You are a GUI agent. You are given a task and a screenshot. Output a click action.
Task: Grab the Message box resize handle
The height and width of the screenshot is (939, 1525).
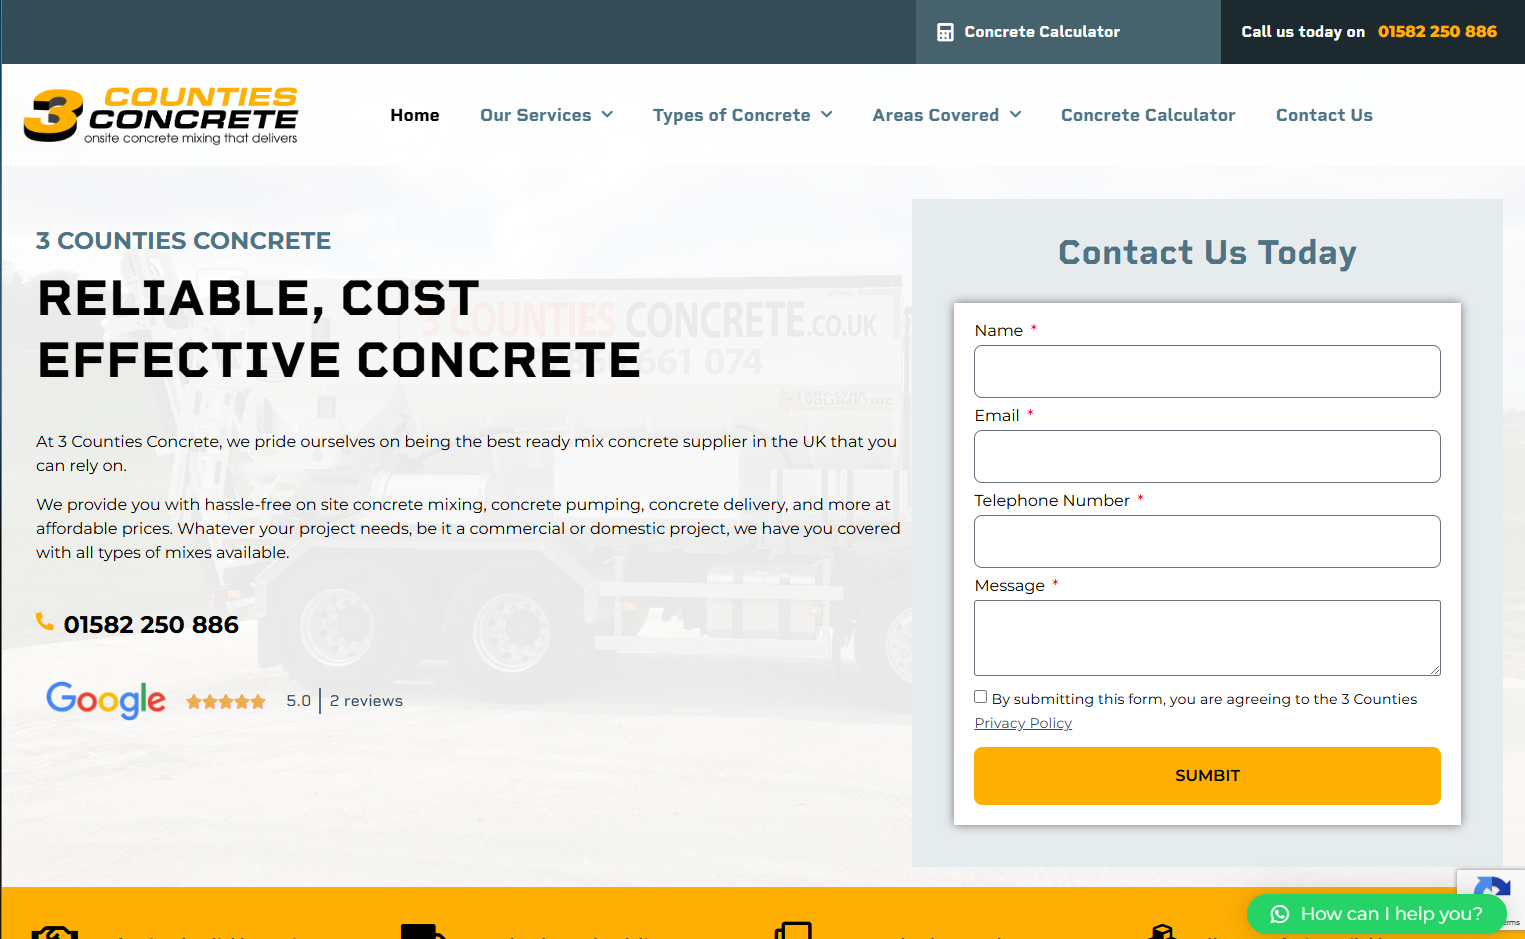point(1435,670)
